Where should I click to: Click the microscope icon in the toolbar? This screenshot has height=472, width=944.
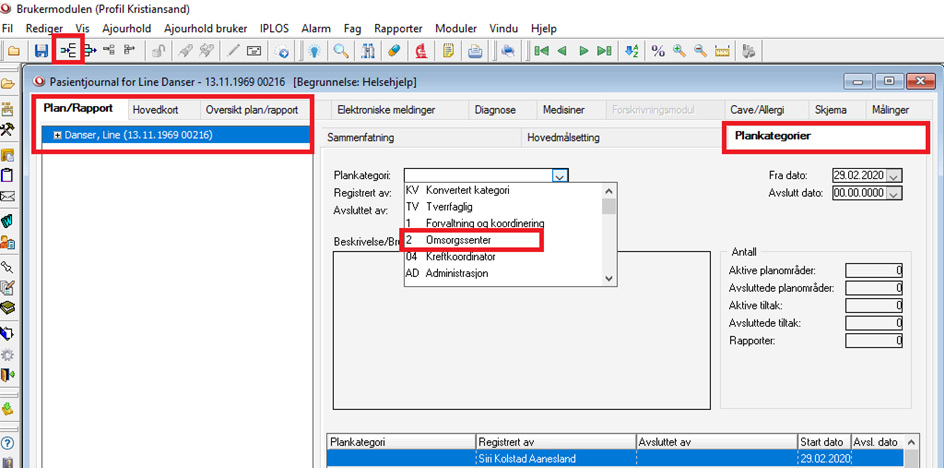tap(422, 50)
